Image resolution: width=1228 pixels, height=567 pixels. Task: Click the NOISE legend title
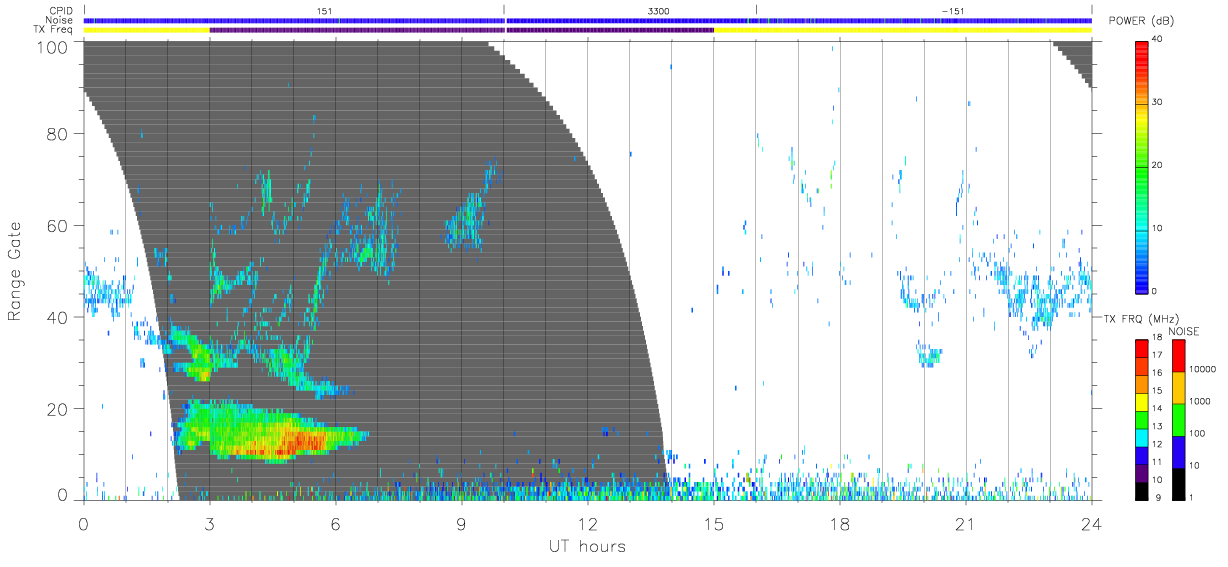click(1185, 331)
